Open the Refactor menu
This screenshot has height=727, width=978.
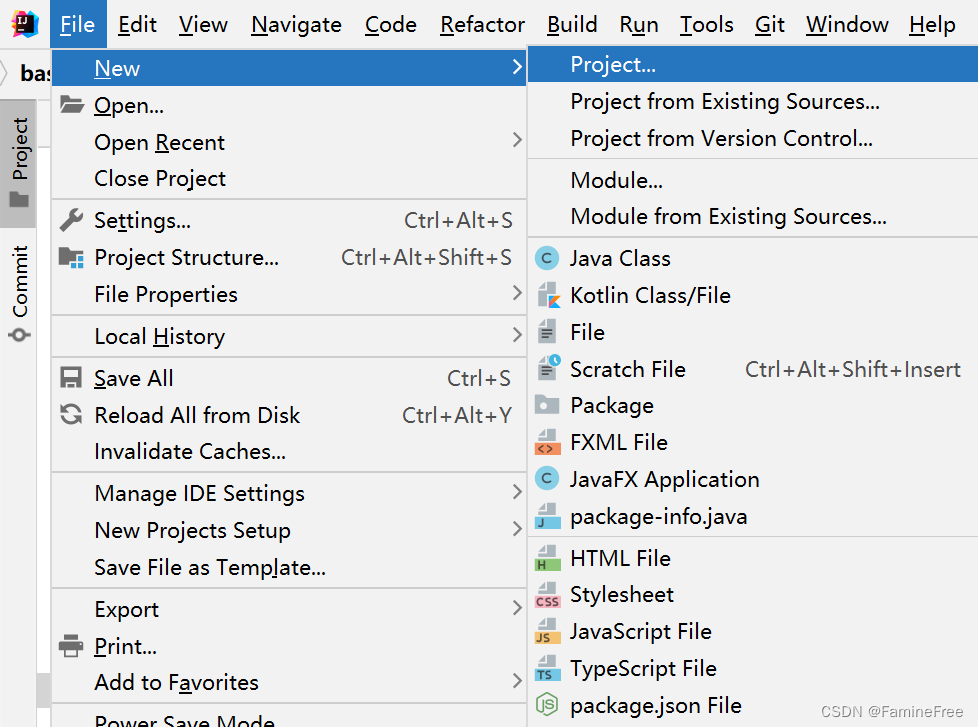point(482,24)
